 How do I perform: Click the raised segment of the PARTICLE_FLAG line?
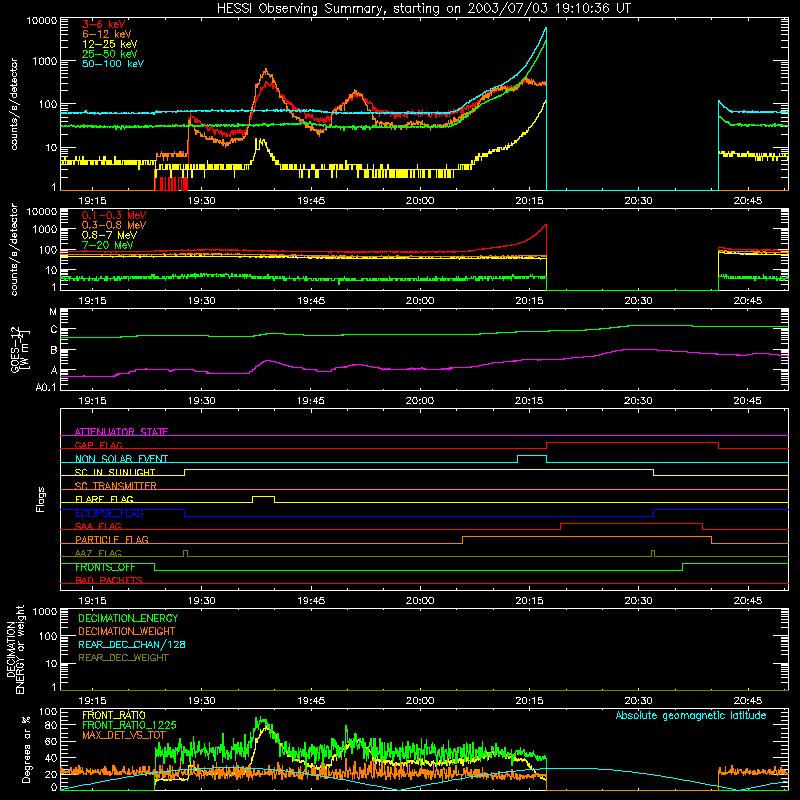click(x=587, y=537)
